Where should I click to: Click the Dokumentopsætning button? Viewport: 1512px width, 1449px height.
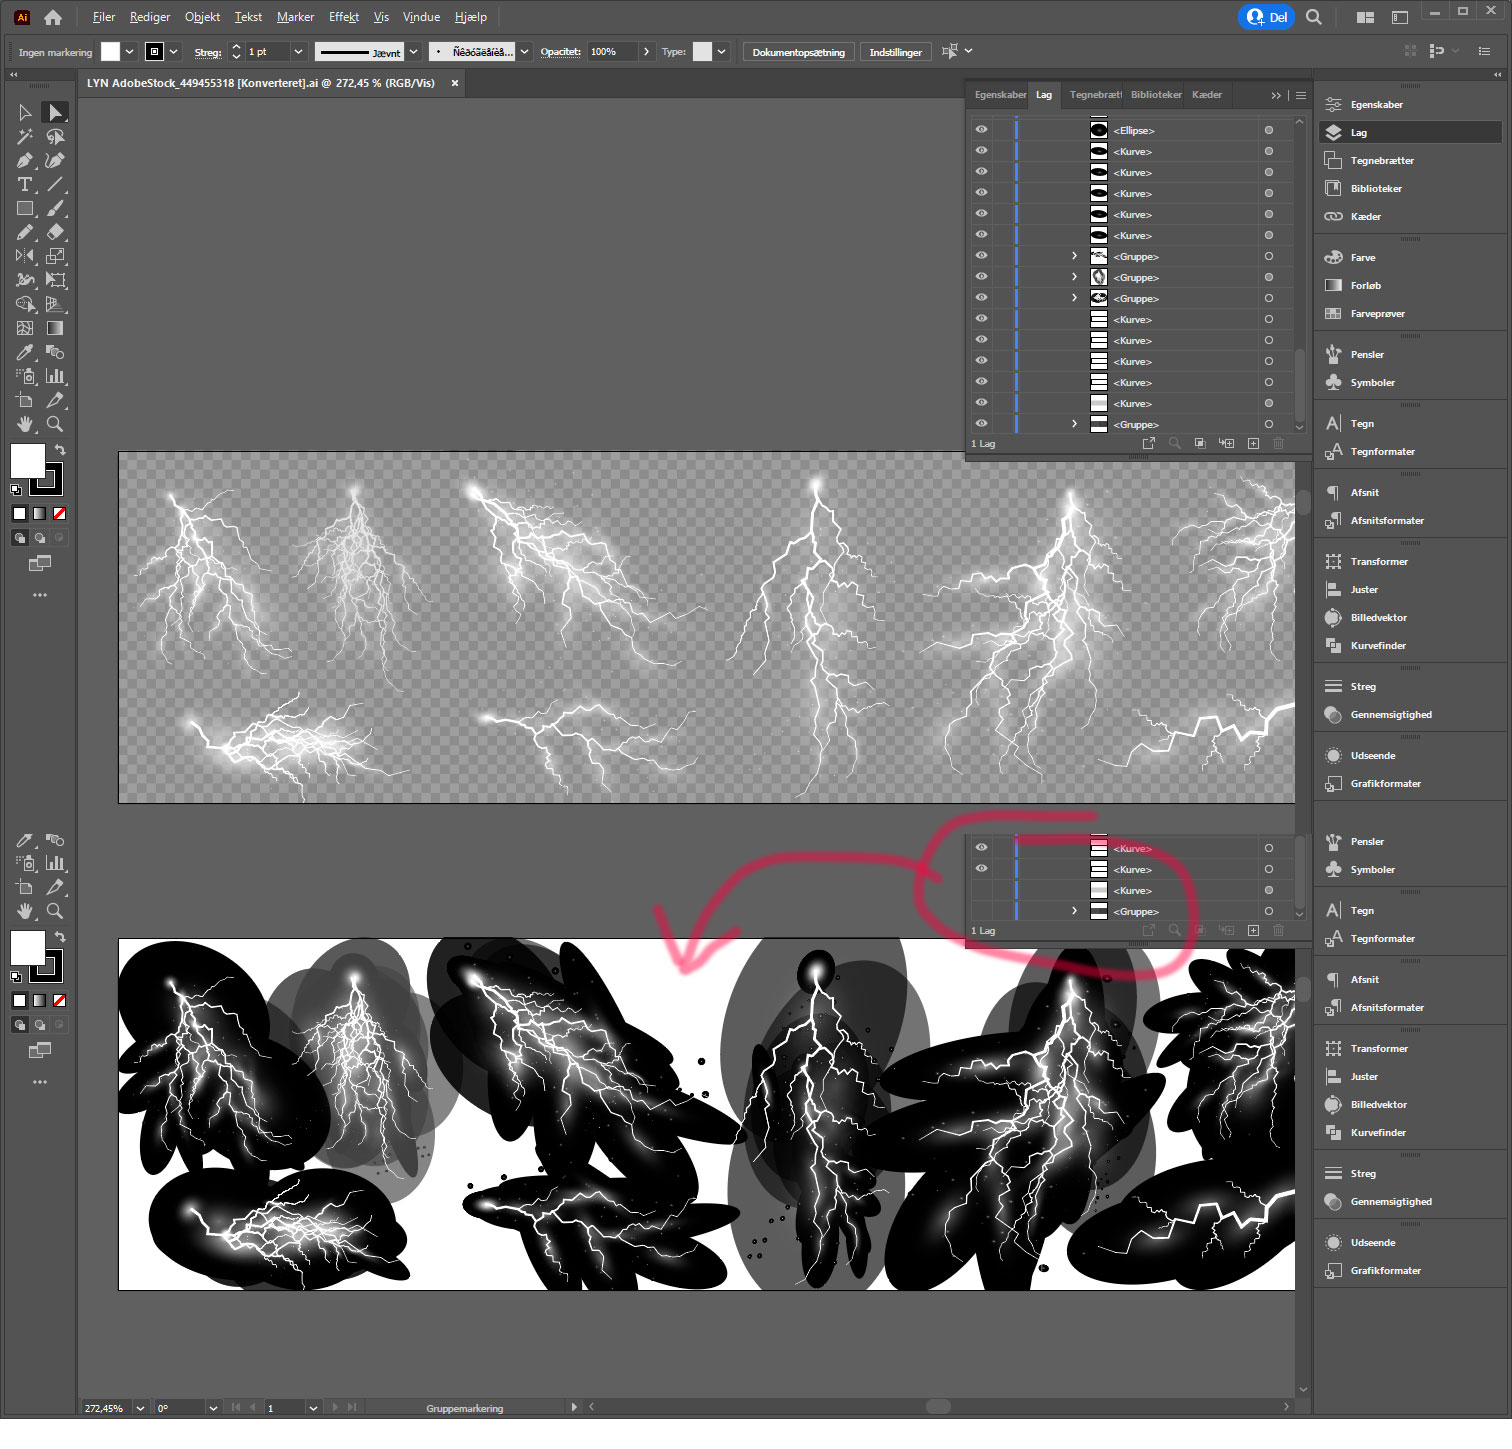[x=798, y=51]
